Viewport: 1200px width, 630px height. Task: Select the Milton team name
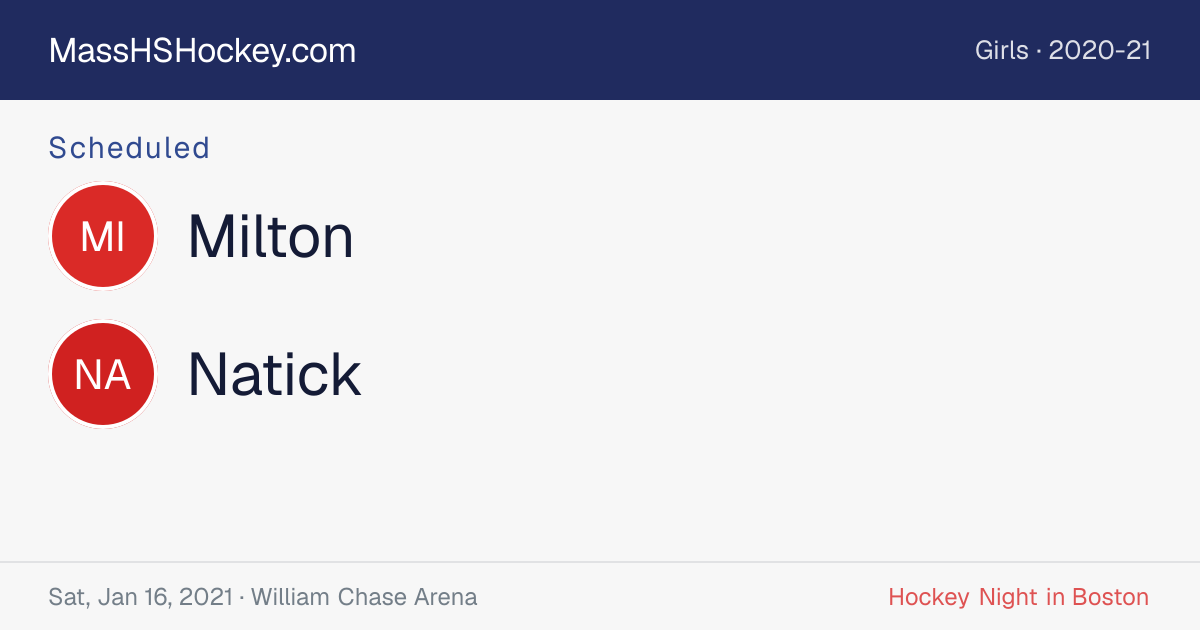271,237
